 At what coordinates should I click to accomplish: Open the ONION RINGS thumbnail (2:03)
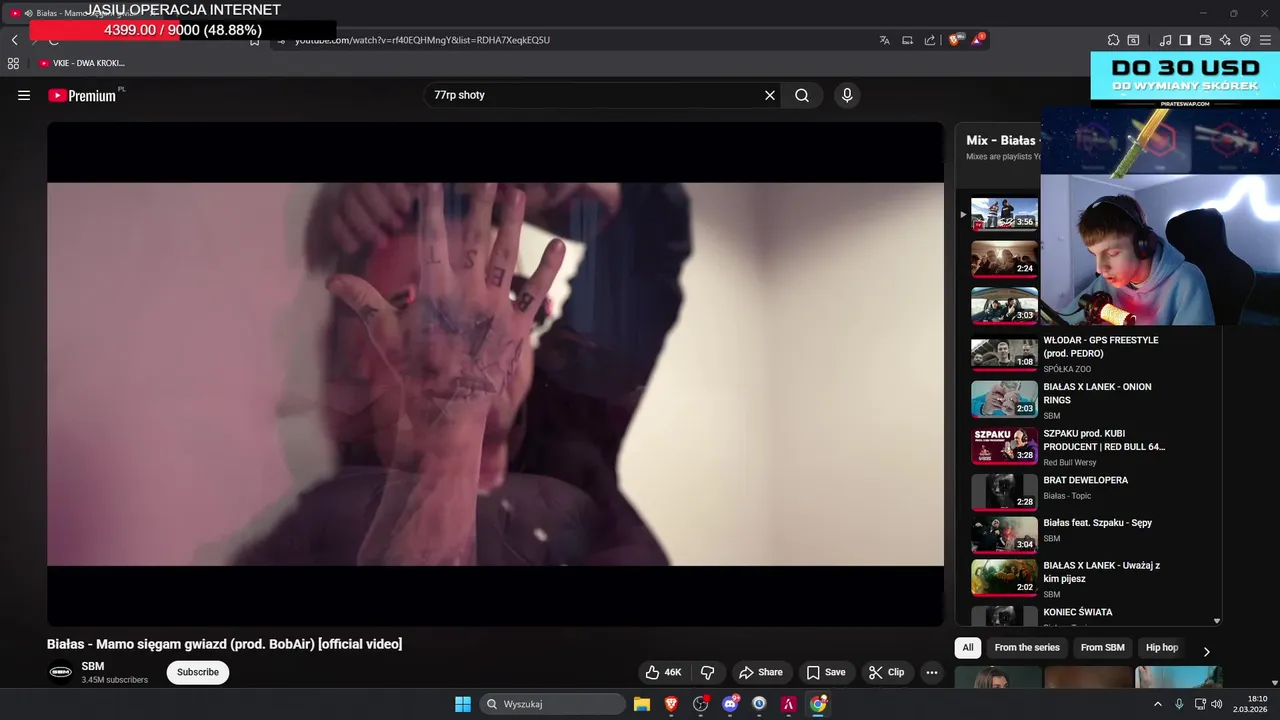1004,399
